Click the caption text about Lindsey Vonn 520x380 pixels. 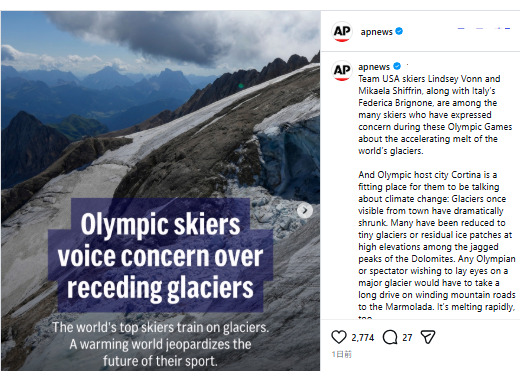pos(435,115)
